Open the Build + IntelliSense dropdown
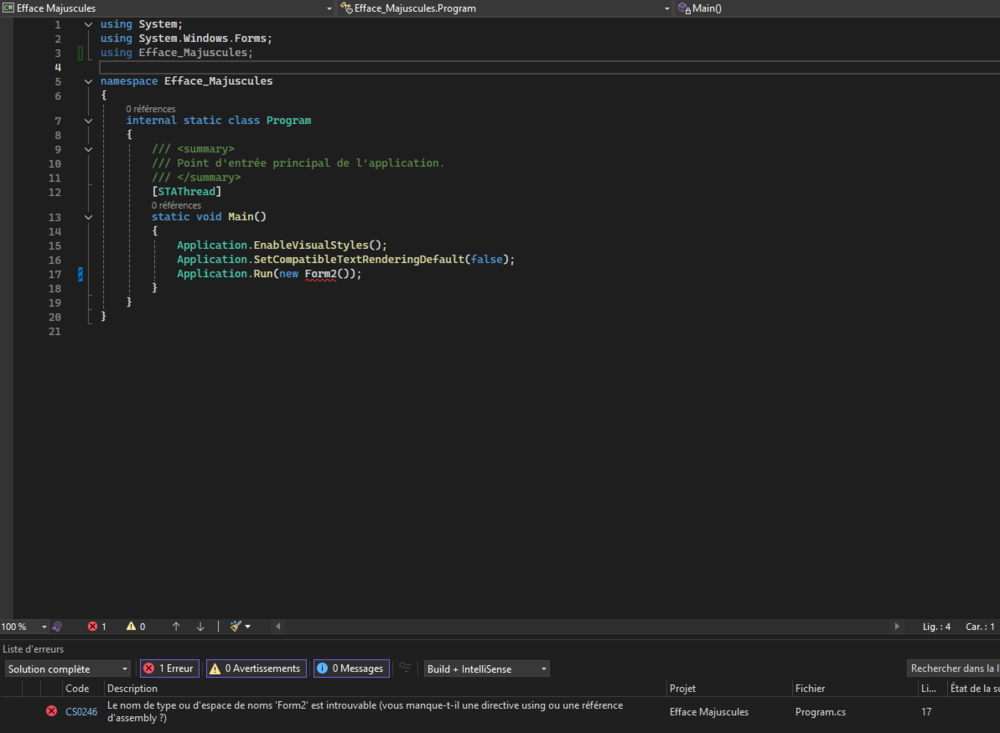The image size is (1000, 733). [x=486, y=669]
